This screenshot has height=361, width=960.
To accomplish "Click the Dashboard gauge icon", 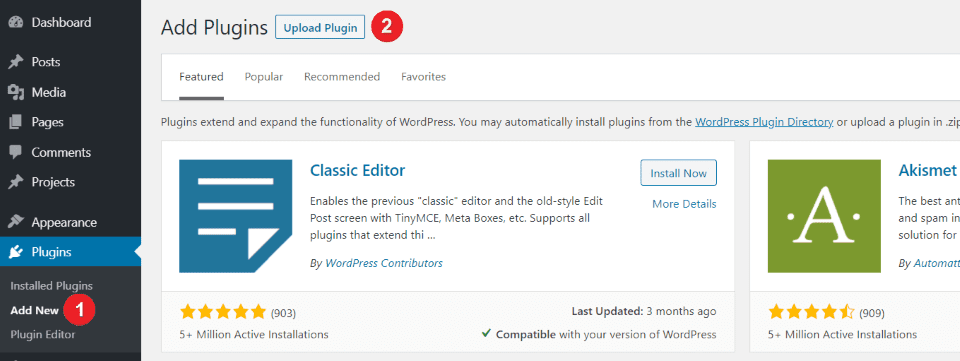I will pos(16,23).
